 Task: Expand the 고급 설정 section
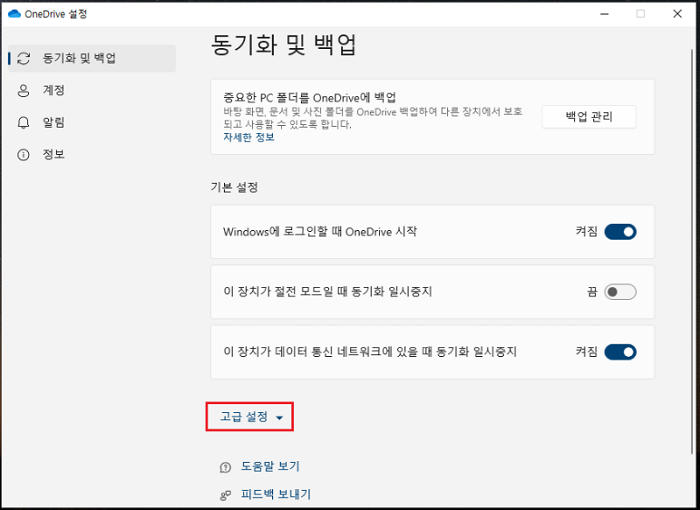(x=250, y=417)
